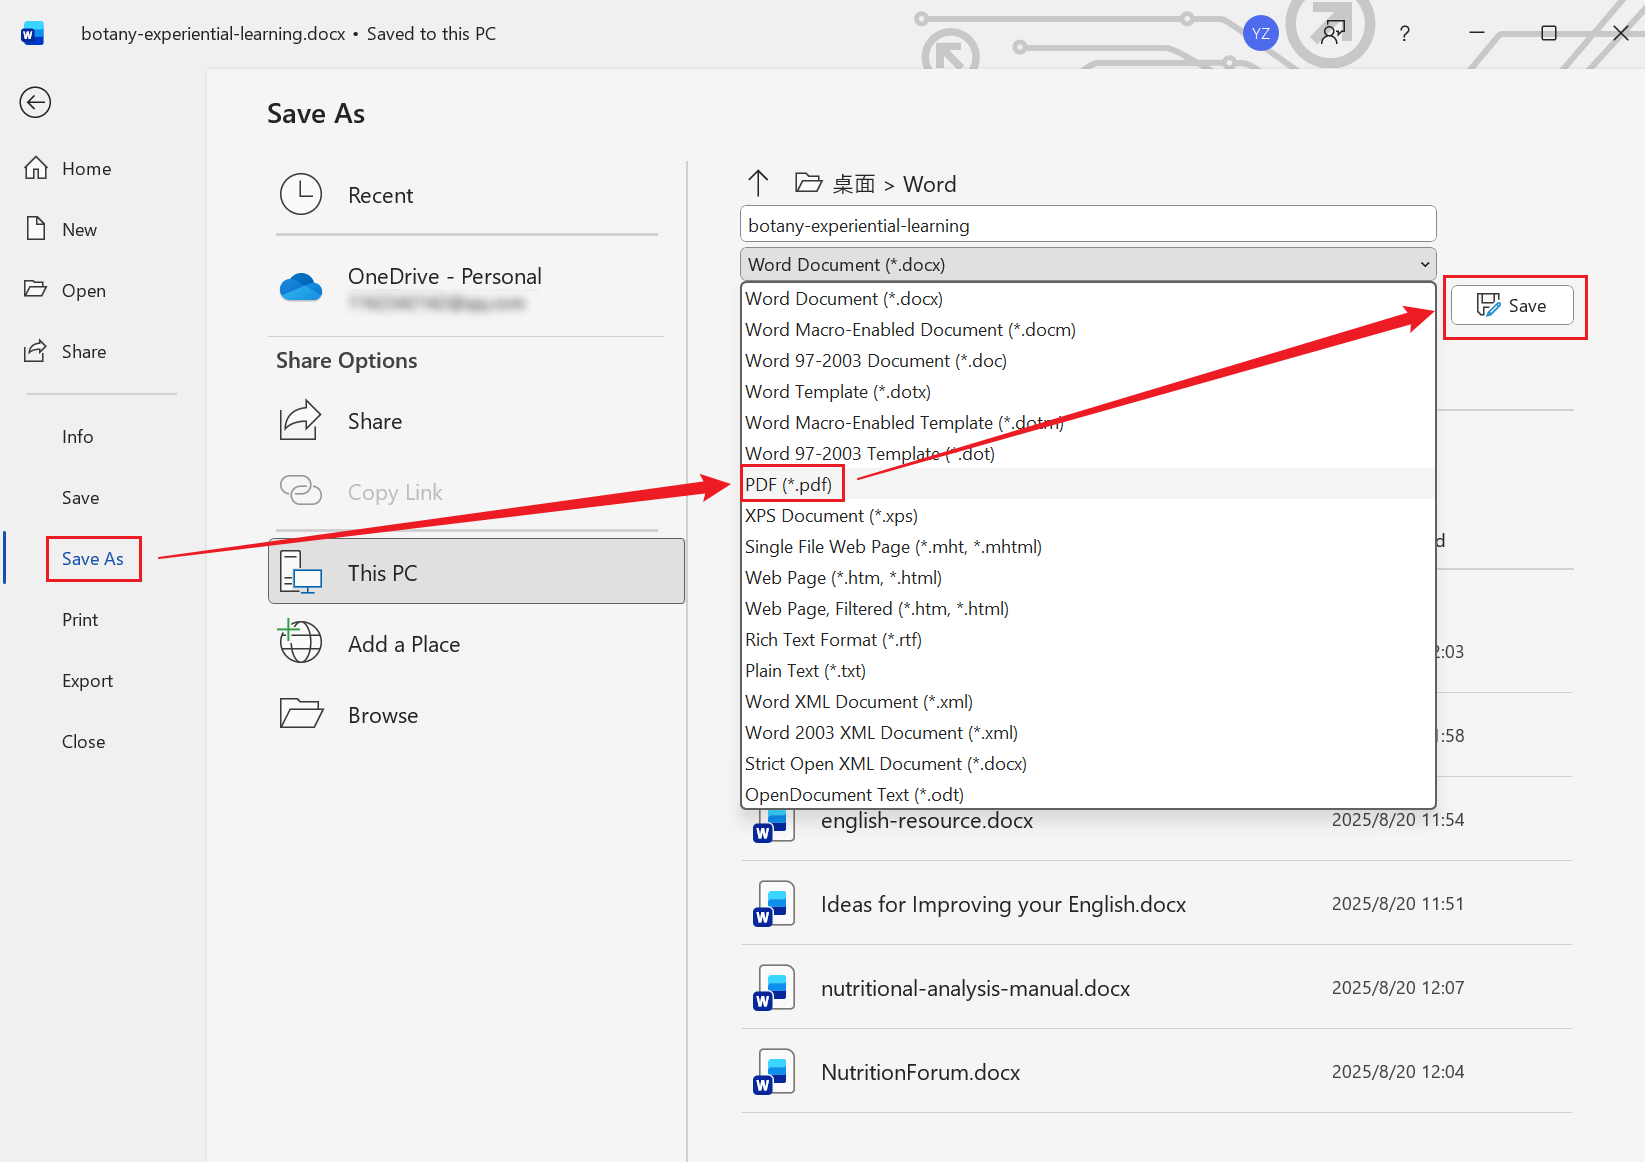Screen dimensions: 1645x1162
Task: Open the YZ account avatar
Action: [1260, 32]
